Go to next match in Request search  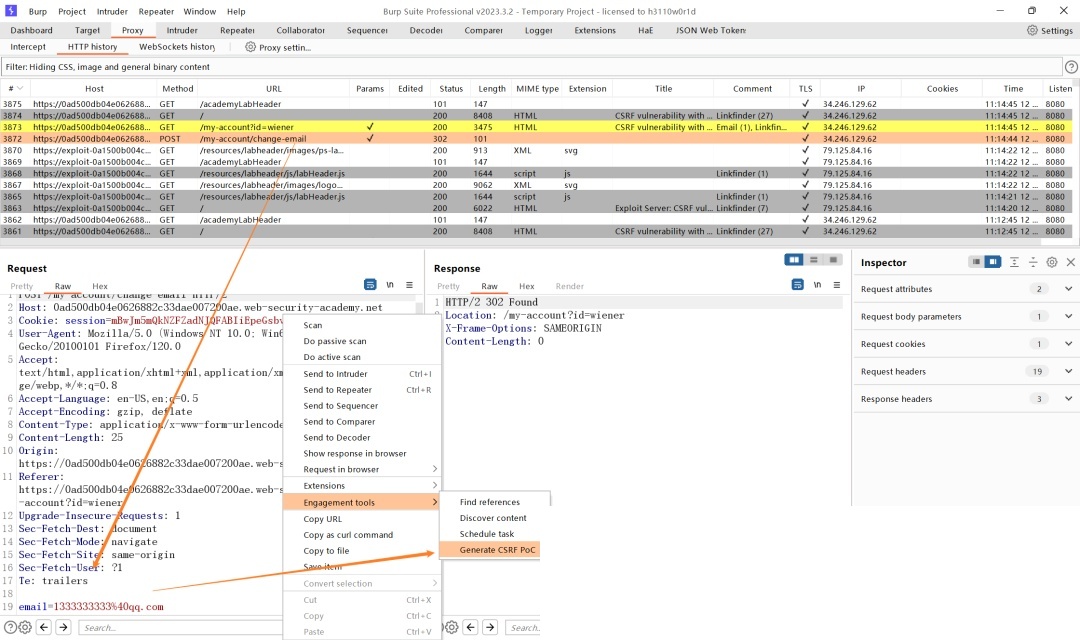(63, 627)
